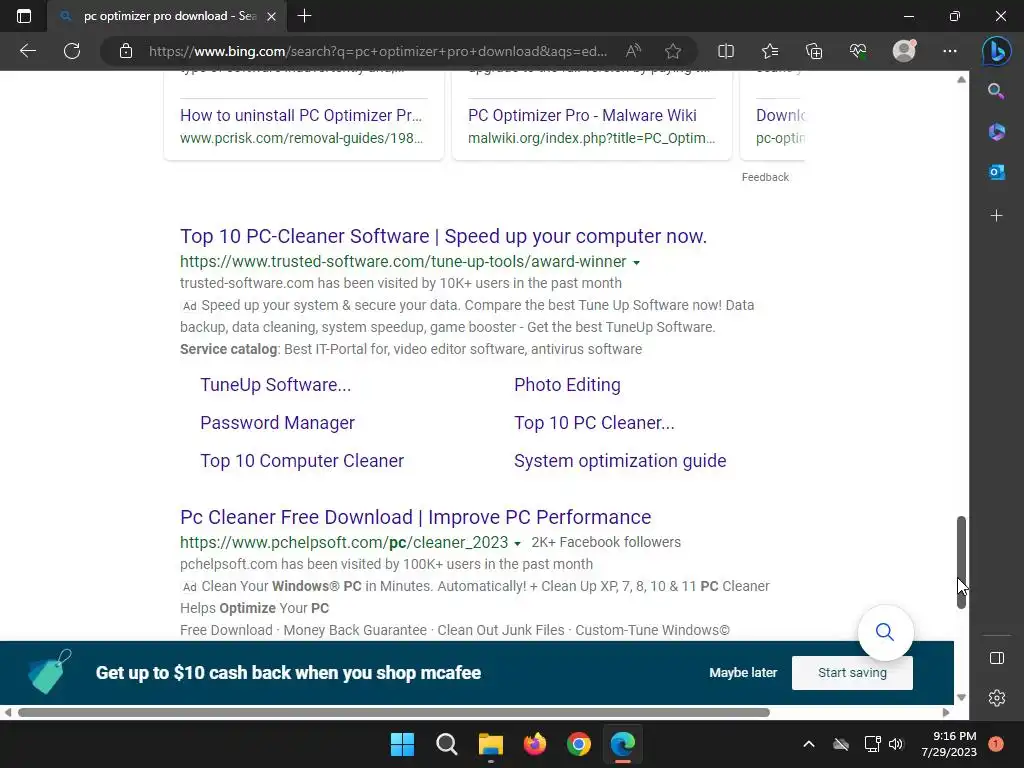This screenshot has width=1024, height=768.
Task: Open the TuneUp Software sitelink
Action: coord(276,385)
